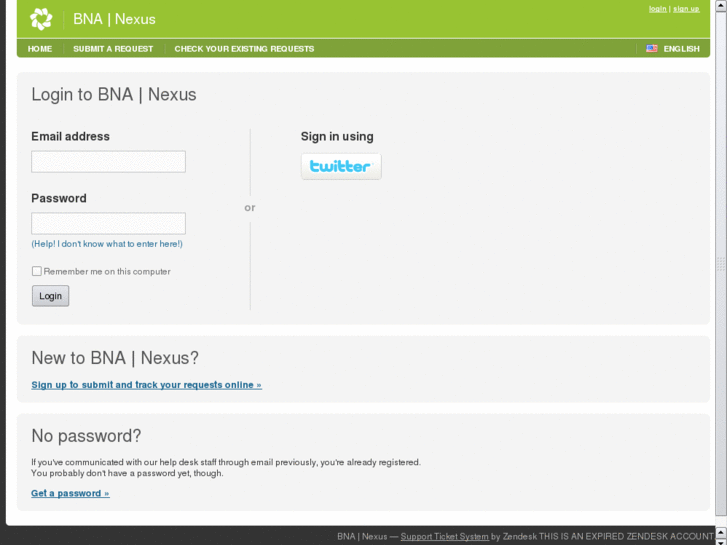Focus the Password input field
727x545 pixels.
(x=108, y=224)
